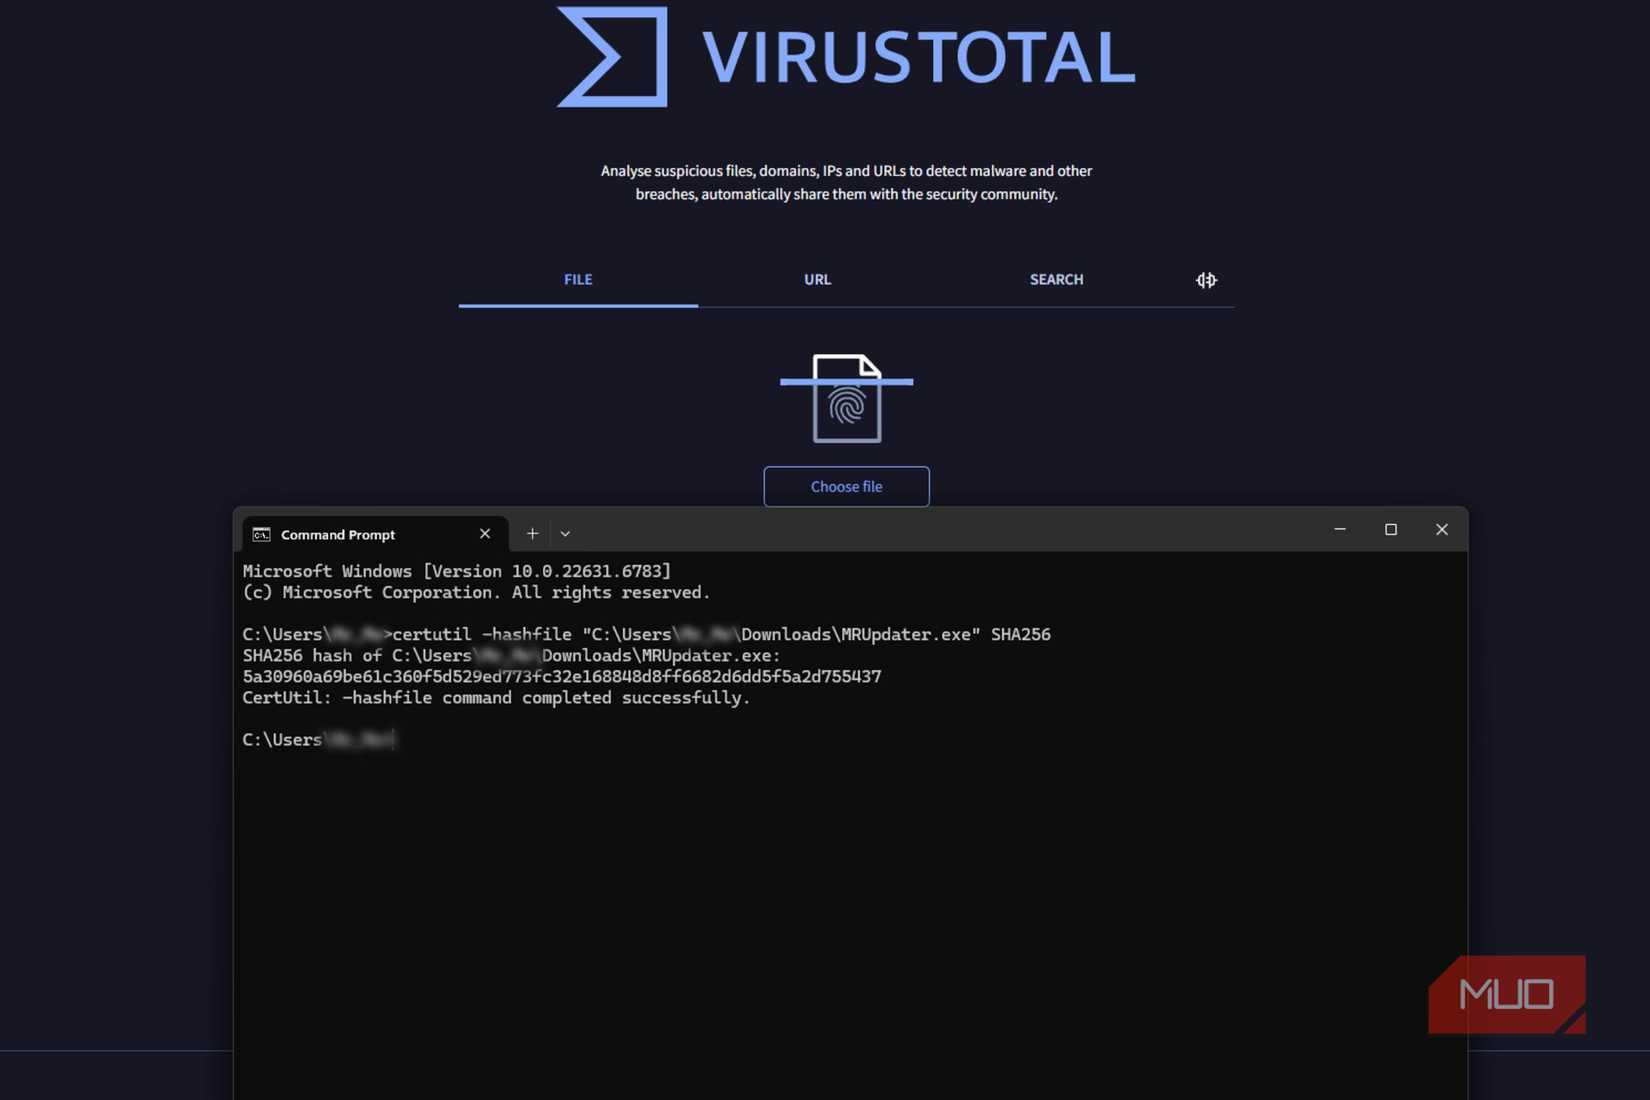The width and height of the screenshot is (1650, 1100).
Task: Click the Command Prompt icon in the tab
Action: tap(262, 534)
